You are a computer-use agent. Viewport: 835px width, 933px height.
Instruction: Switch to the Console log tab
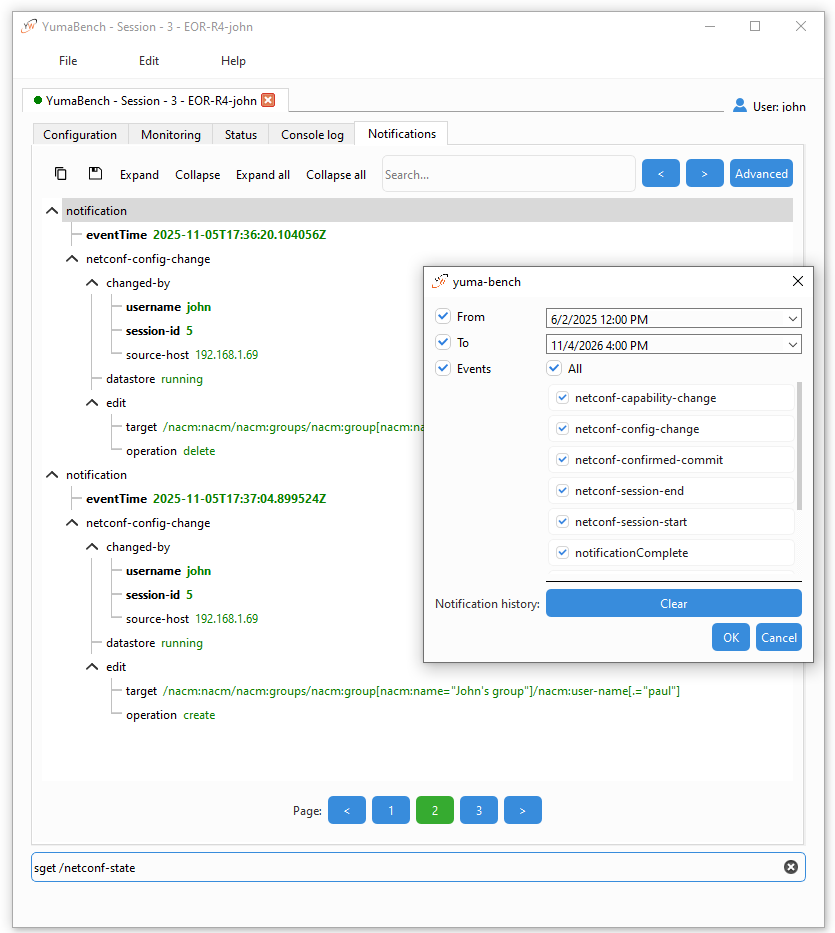312,135
